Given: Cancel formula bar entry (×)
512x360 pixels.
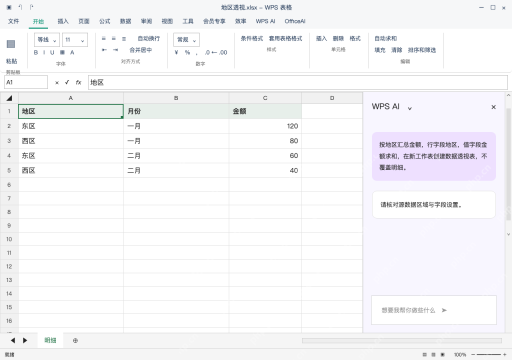Looking at the screenshot, I should point(57,83).
